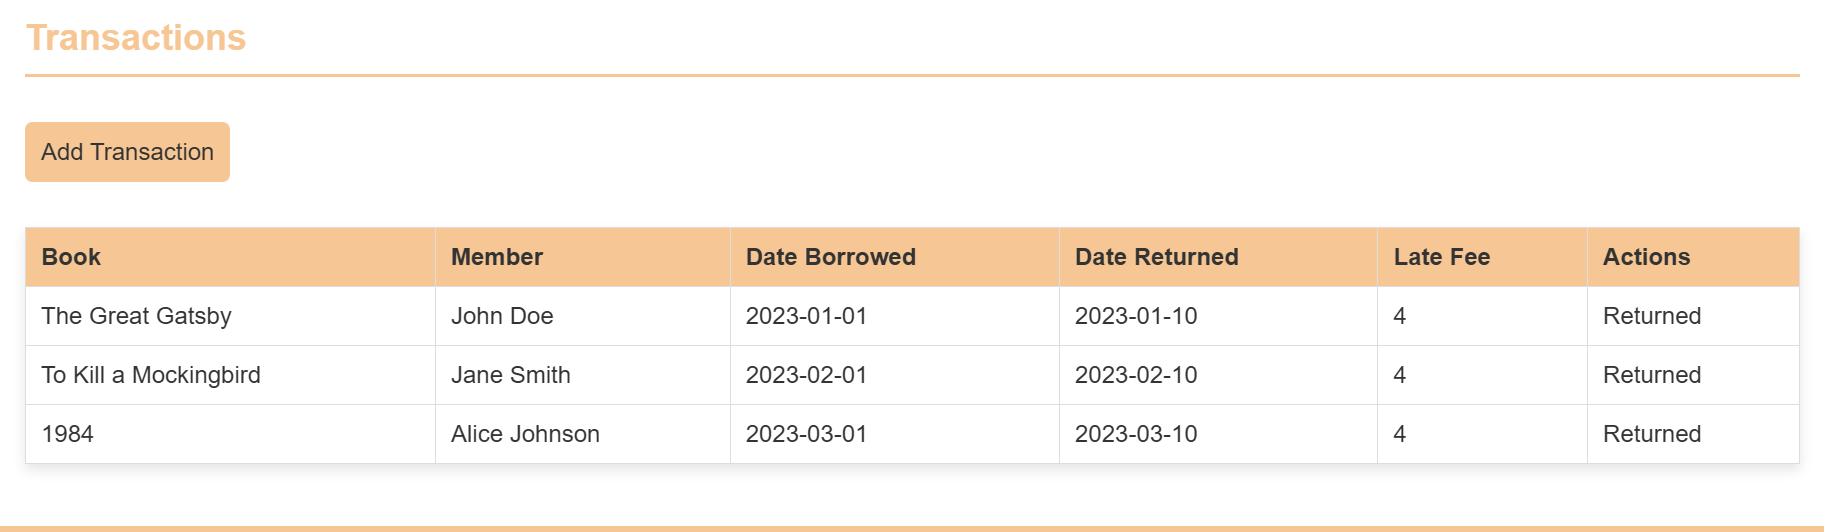Click the Member column header
The width and height of the screenshot is (1824, 532).
497,257
